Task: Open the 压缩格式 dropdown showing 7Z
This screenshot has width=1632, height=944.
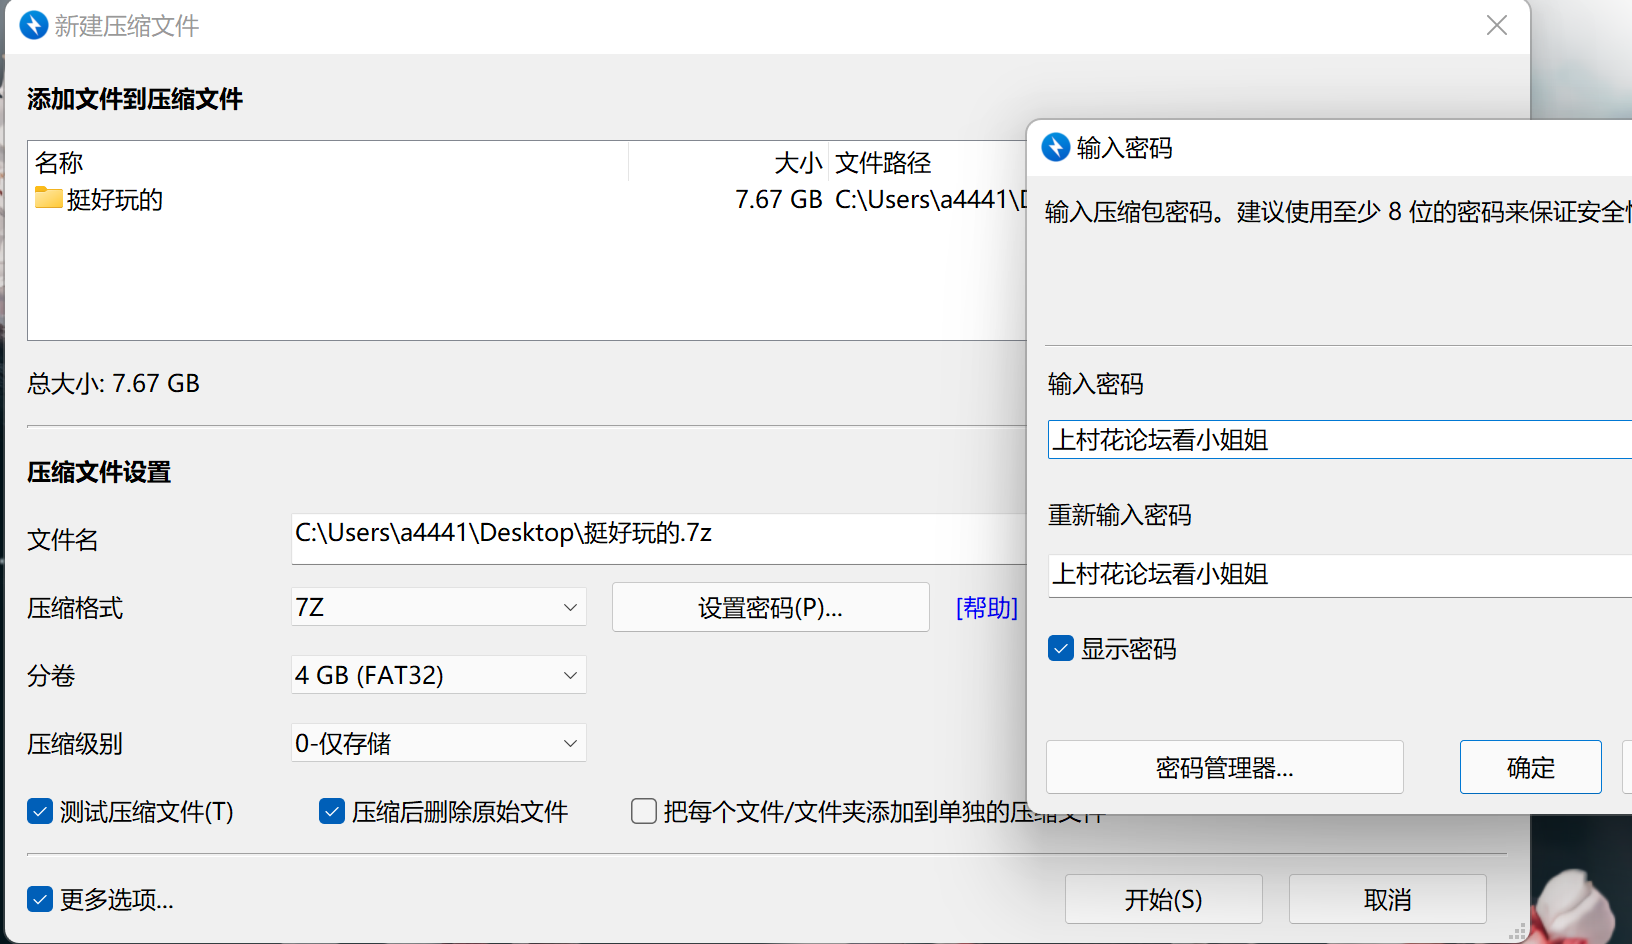Action: 439,607
